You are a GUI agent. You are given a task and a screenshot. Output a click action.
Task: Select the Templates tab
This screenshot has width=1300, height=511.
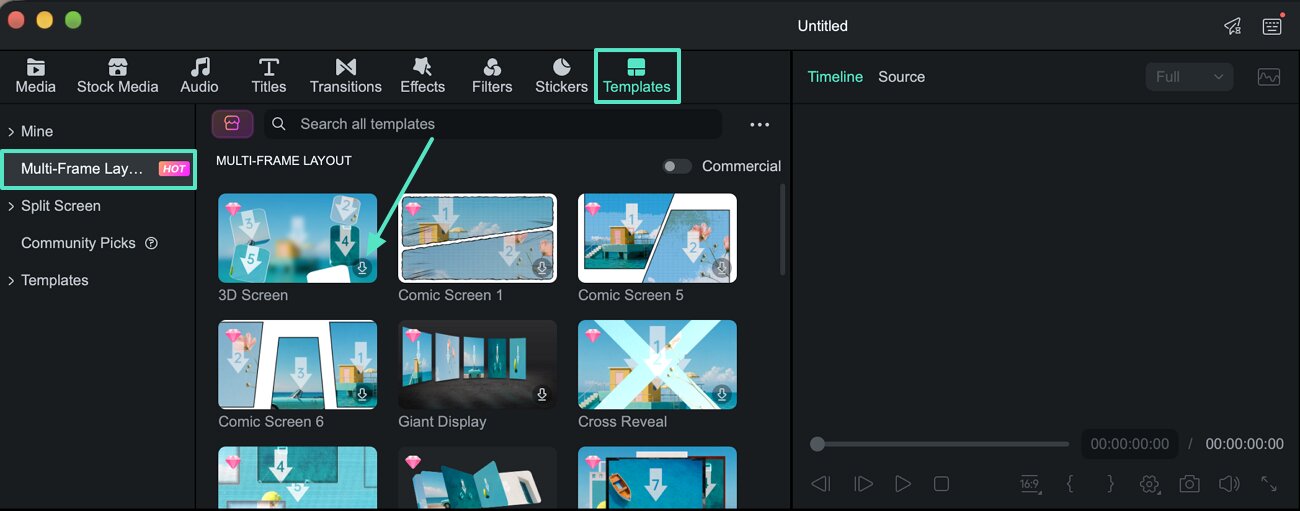point(637,76)
